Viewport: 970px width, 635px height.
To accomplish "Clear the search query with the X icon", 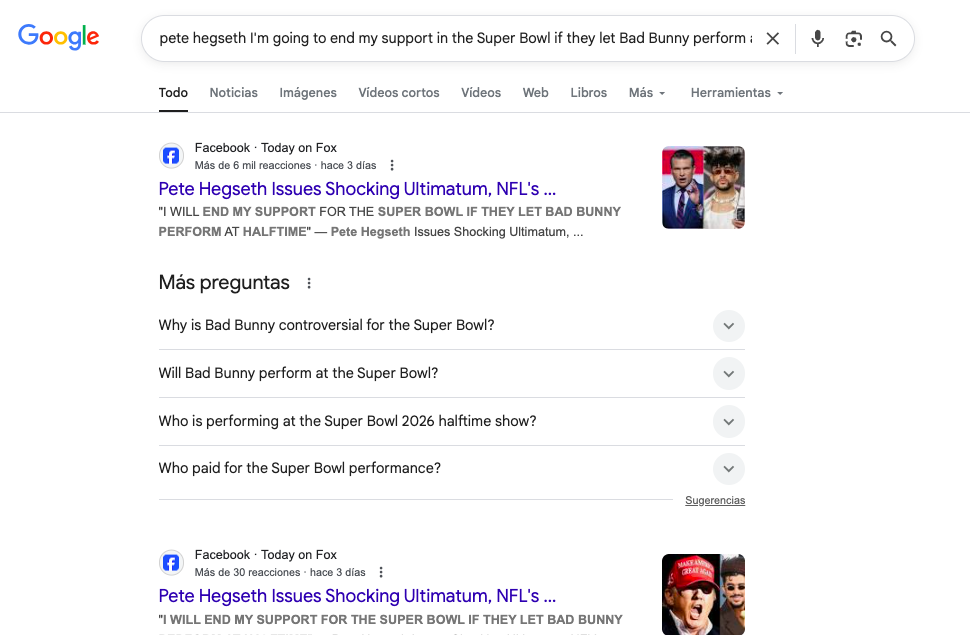I will click(772, 39).
